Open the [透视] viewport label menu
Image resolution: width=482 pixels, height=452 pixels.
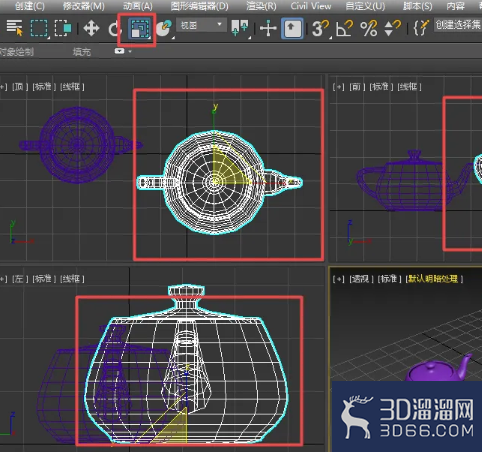[361, 279]
